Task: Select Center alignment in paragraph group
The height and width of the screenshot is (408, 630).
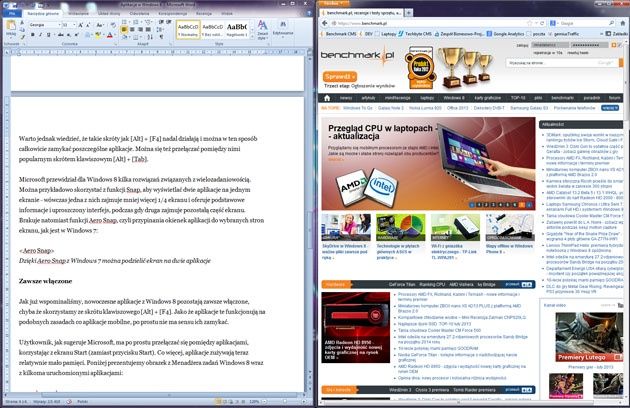Action: tap(132, 29)
